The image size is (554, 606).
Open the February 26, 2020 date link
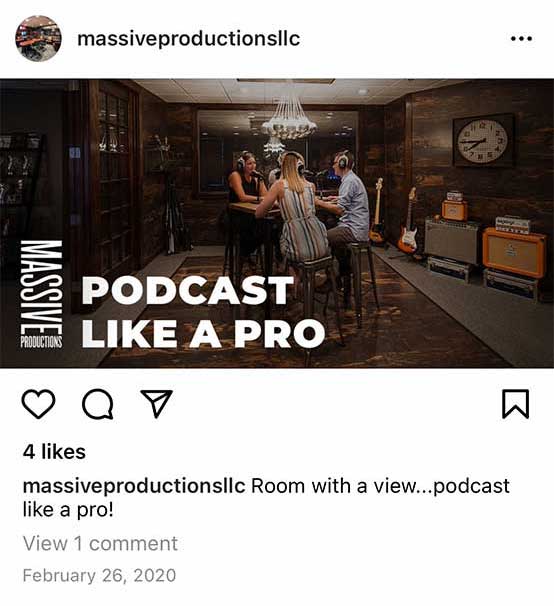click(99, 575)
